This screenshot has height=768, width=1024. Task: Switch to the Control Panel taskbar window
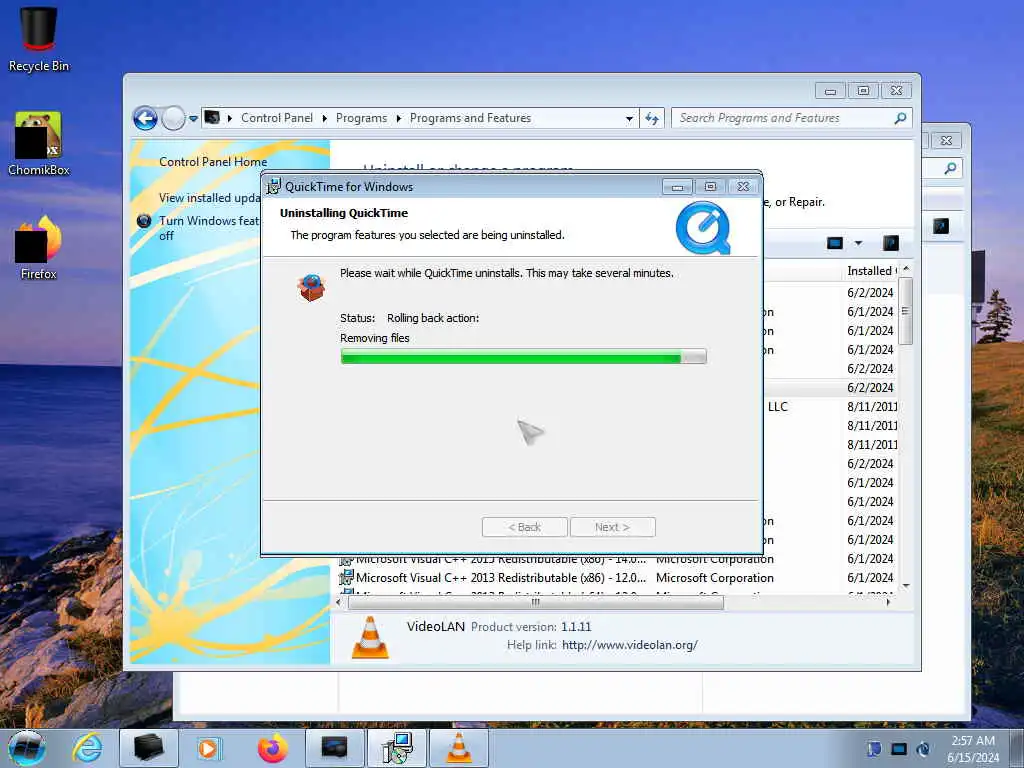[x=334, y=748]
